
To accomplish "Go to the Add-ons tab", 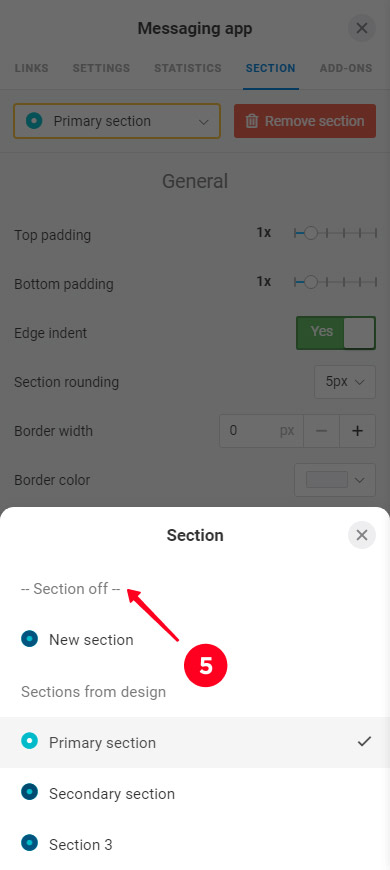I will click(x=346, y=68).
